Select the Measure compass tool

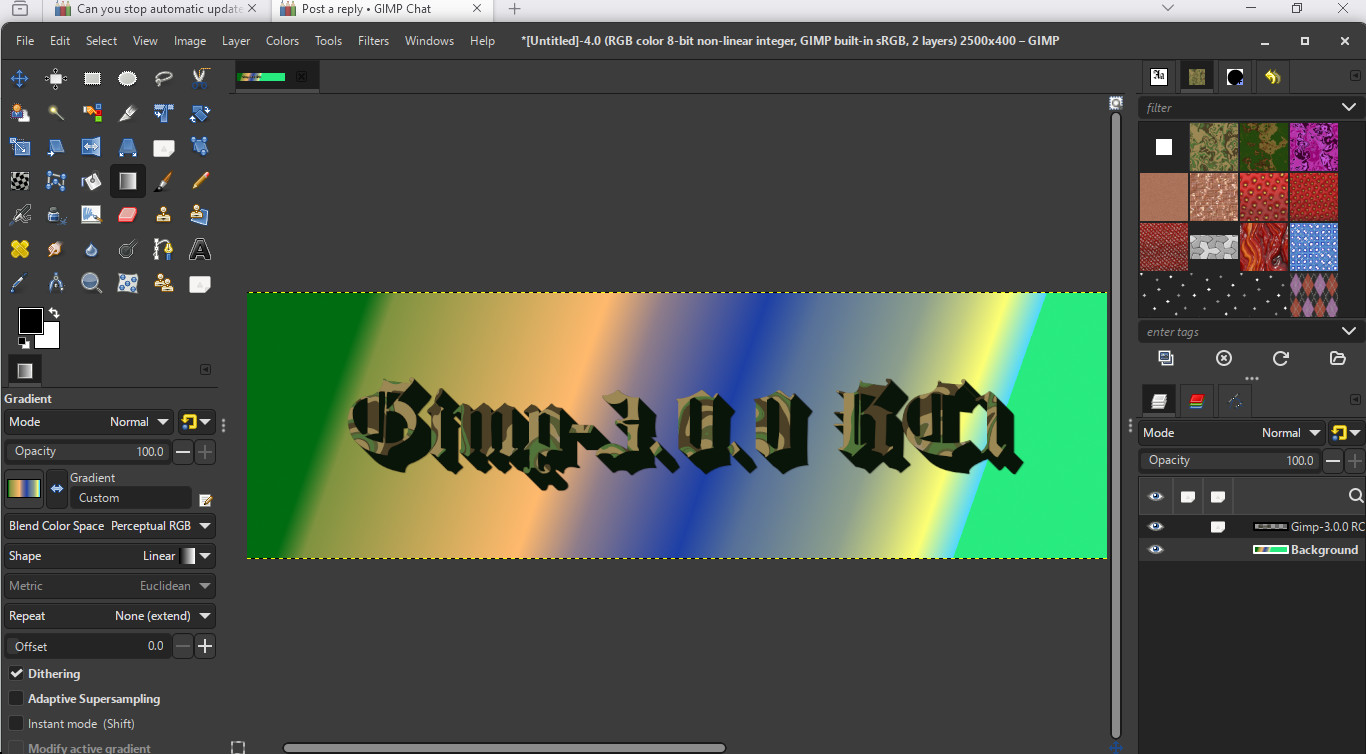(56, 283)
